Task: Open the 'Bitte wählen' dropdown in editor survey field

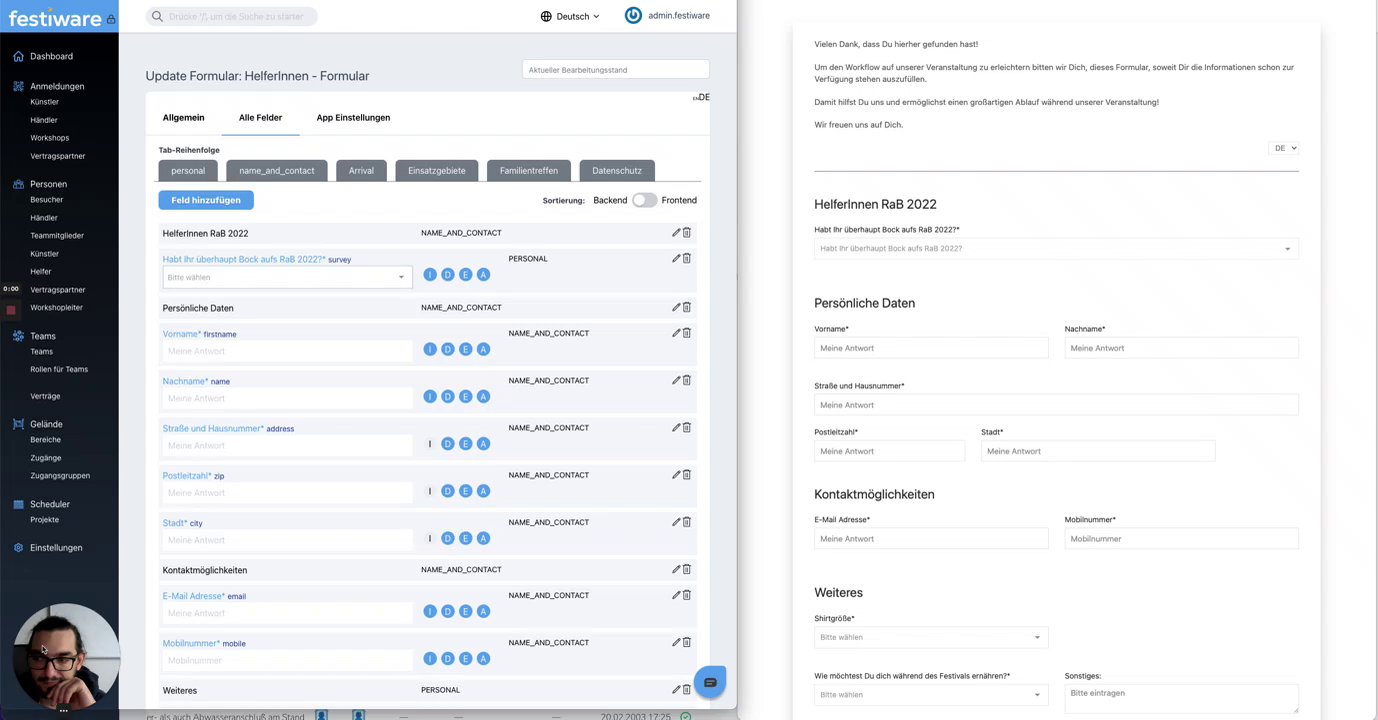Action: 287,277
